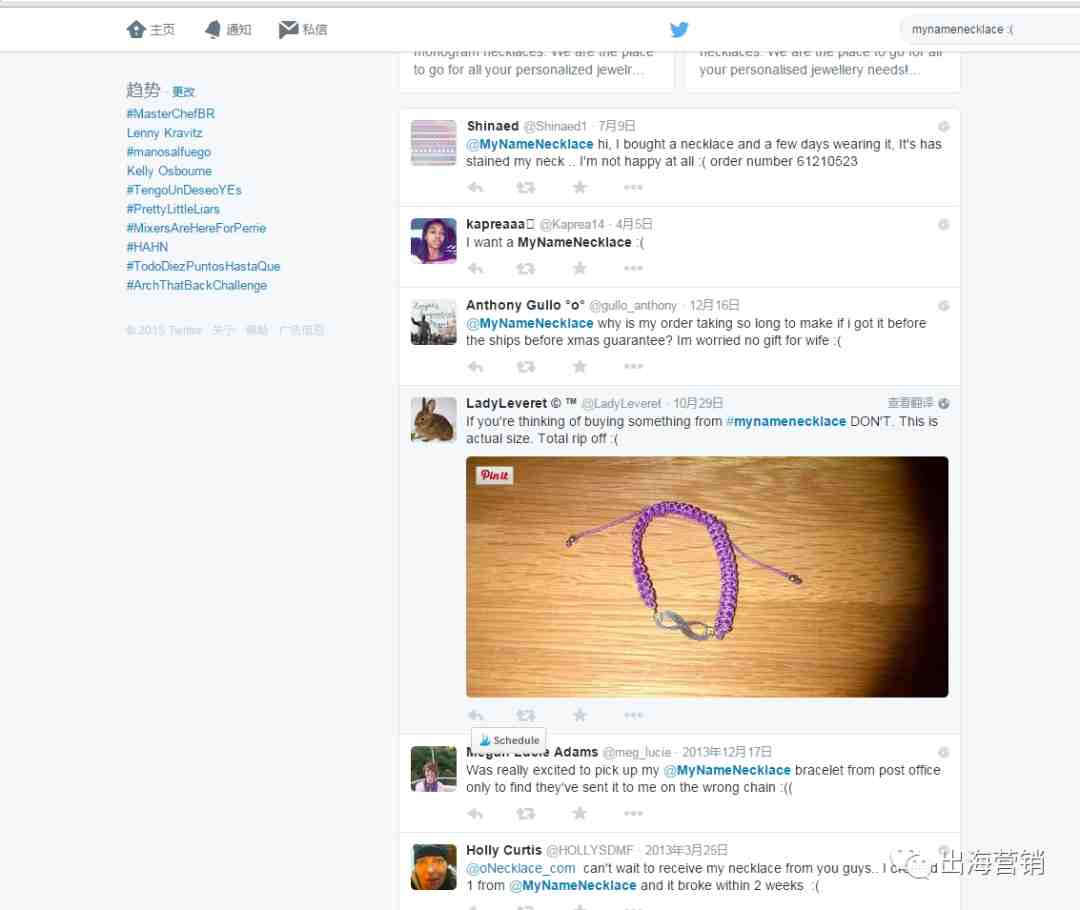The width and height of the screenshot is (1080, 910).
Task: Open LadyLeveret's rabbit avatar
Action: (x=433, y=420)
